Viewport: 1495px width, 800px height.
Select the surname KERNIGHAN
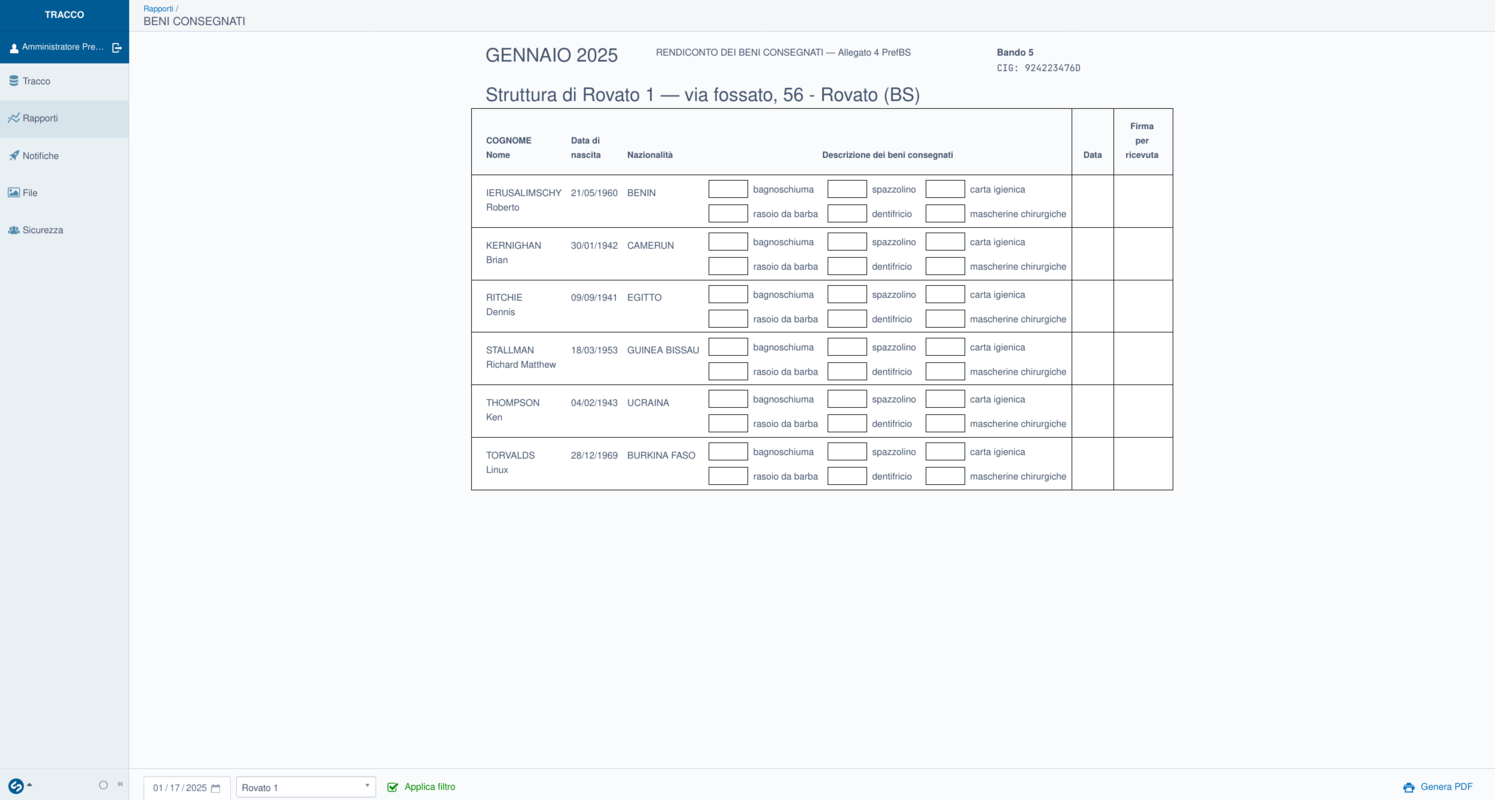pyautogui.click(x=514, y=245)
